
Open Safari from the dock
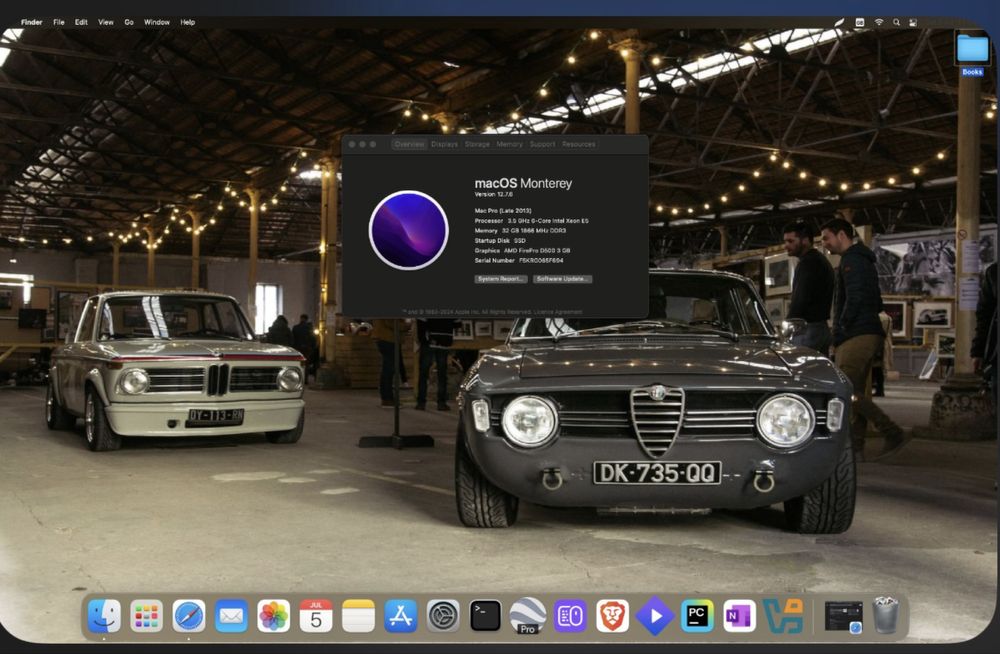click(x=189, y=615)
